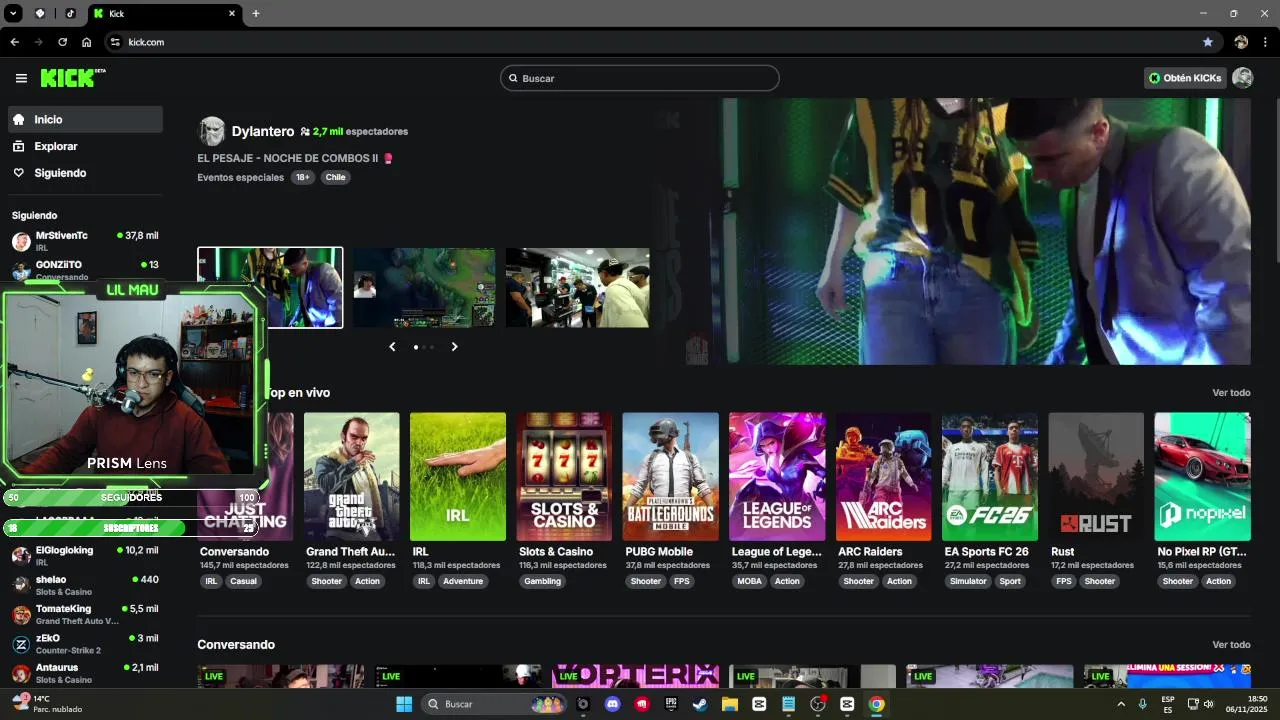Viewport: 1280px width, 720px height.
Task: Open File Explorer from taskbar
Action: [730, 704]
